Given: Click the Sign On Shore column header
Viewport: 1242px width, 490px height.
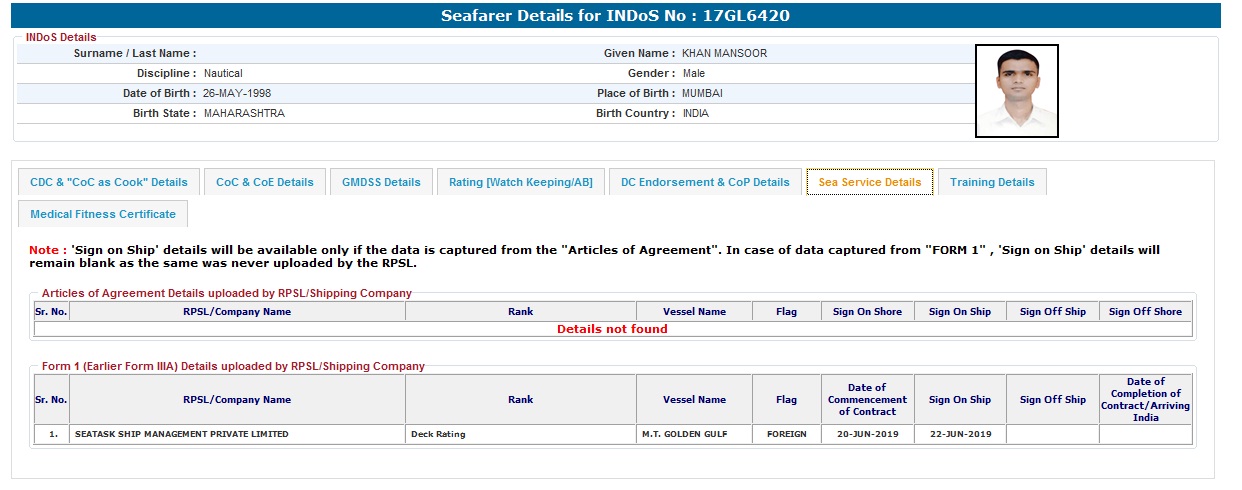Looking at the screenshot, I should pos(867,312).
